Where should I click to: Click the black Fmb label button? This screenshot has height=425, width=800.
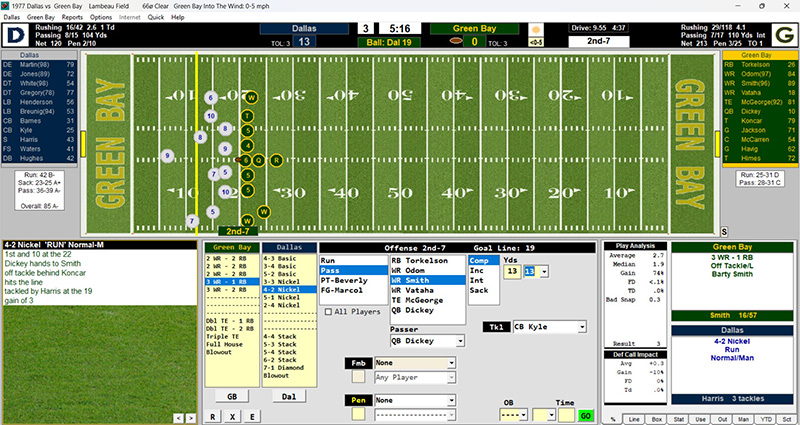pos(358,363)
